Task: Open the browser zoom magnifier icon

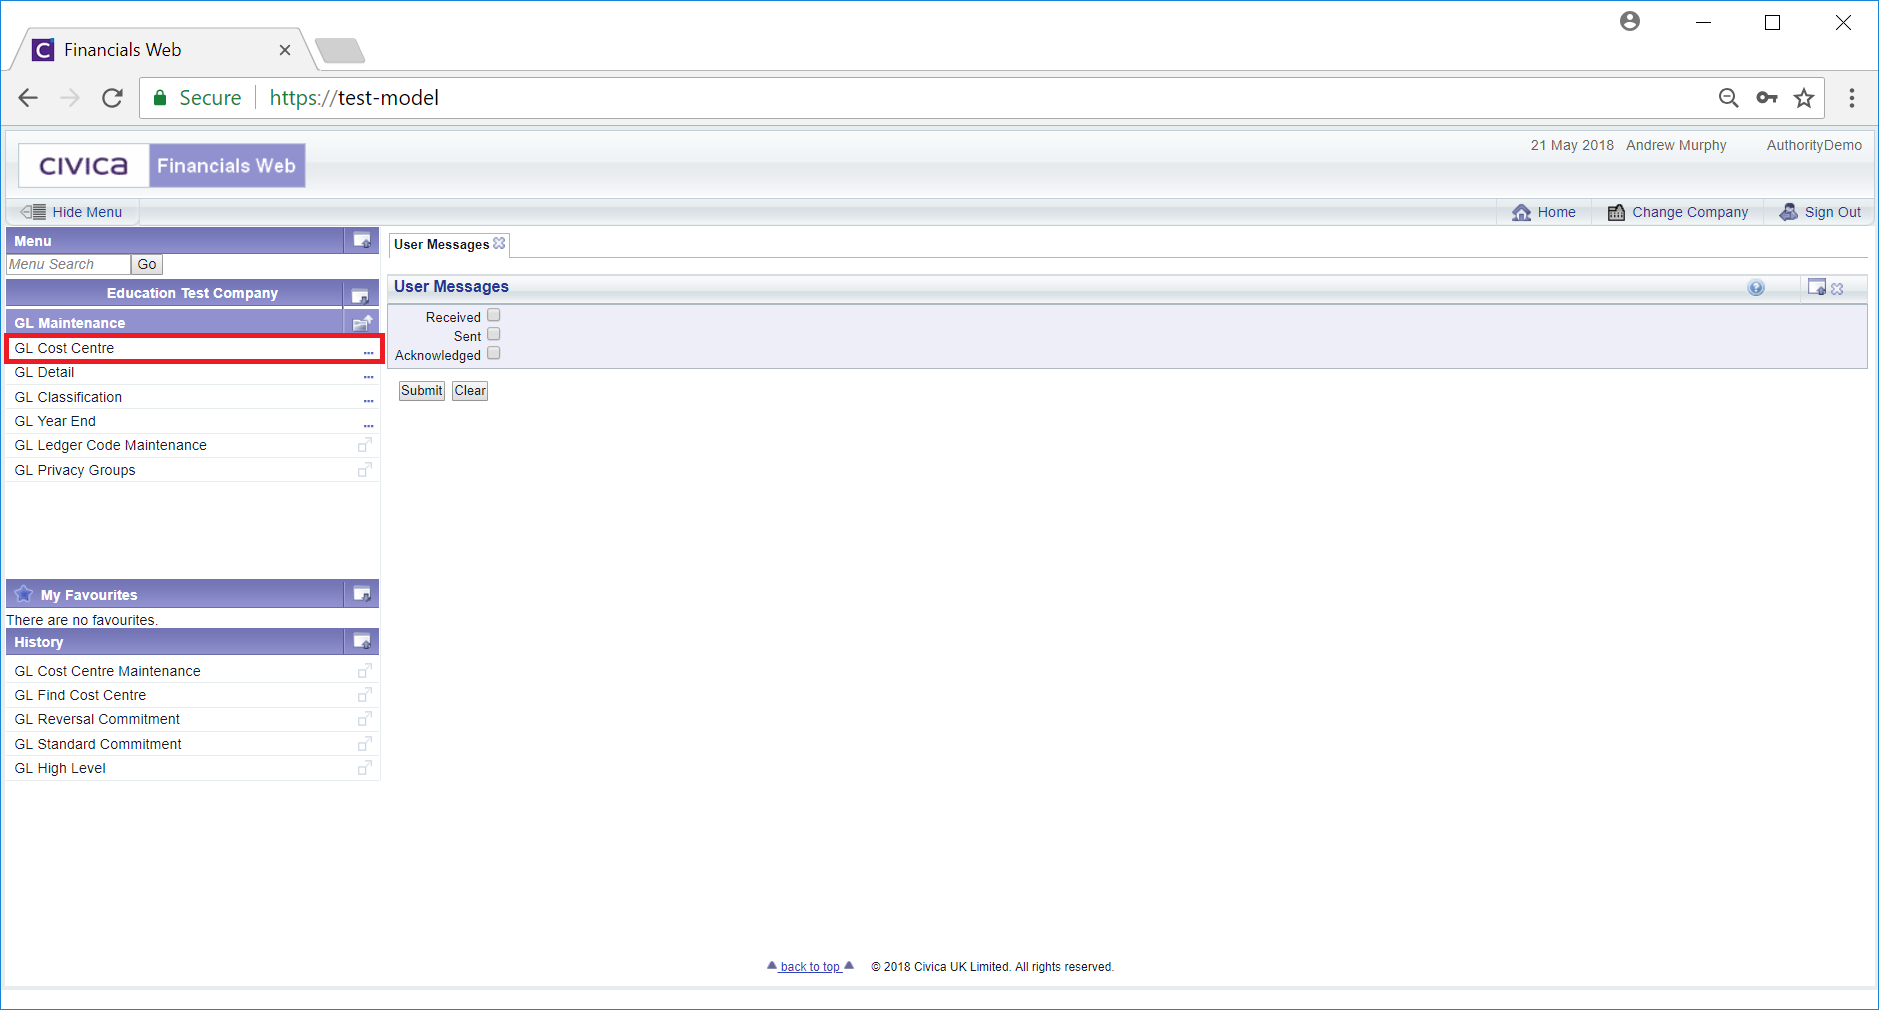Action: [x=1728, y=98]
